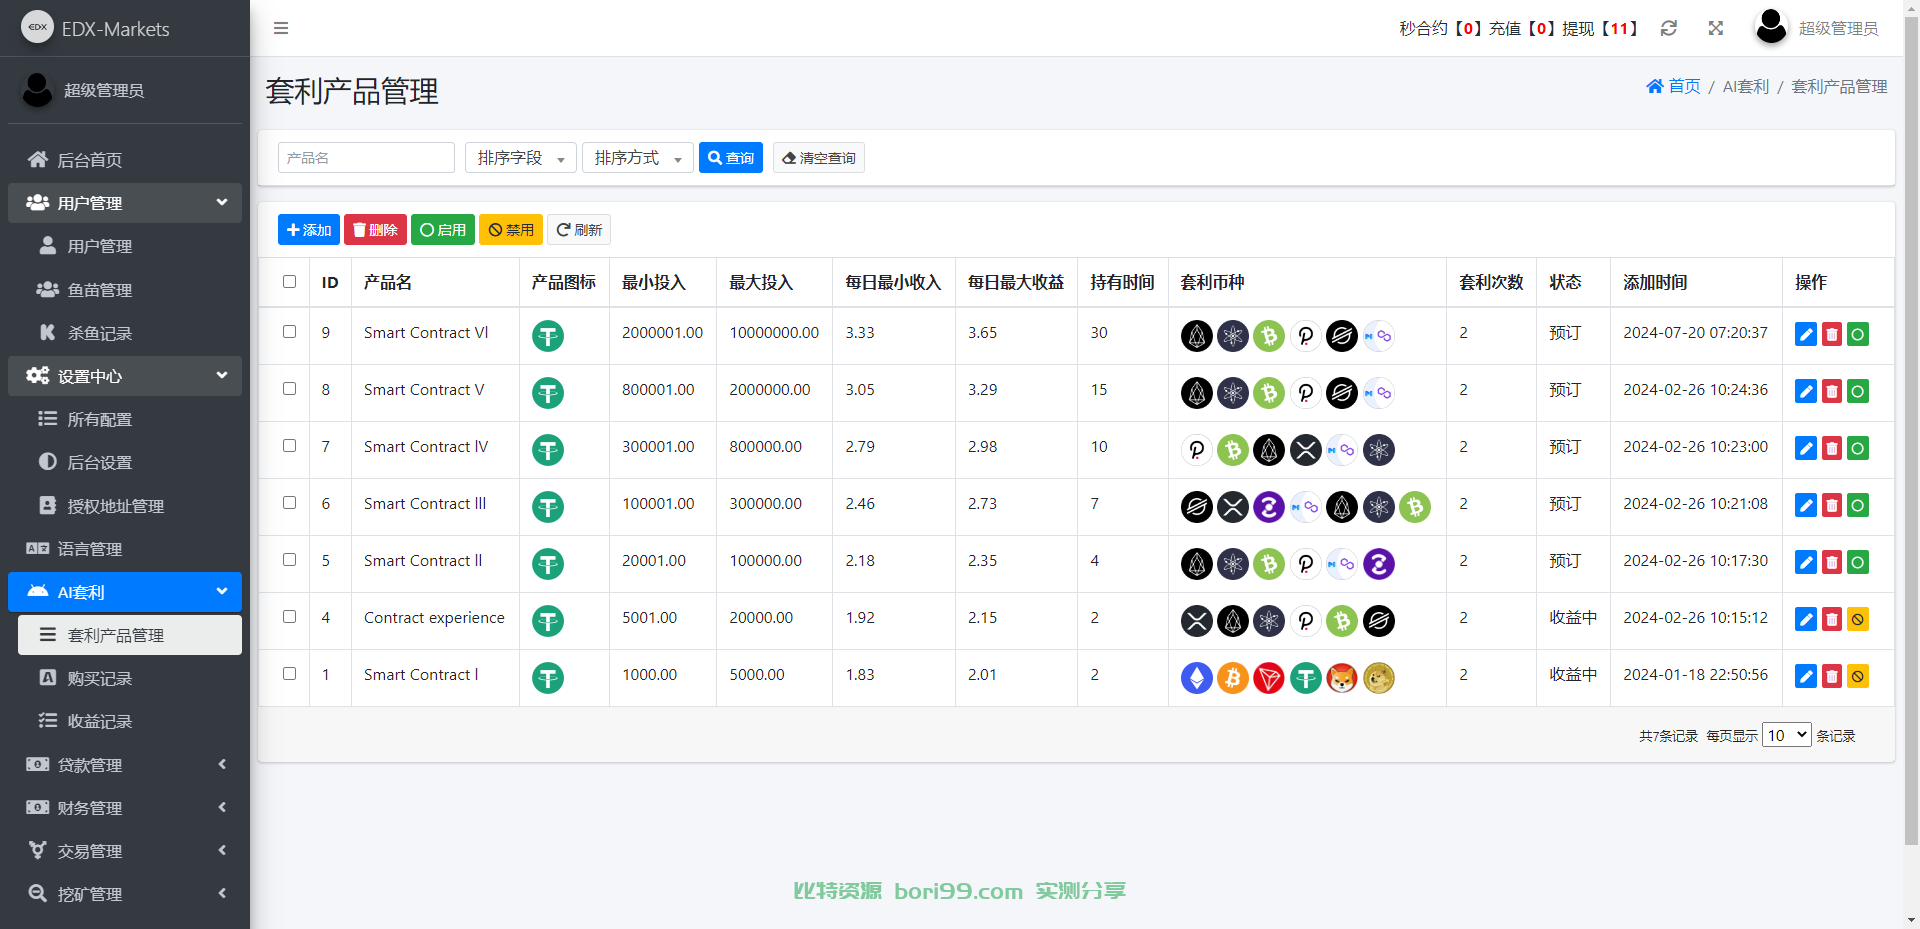Click the 查询 search button

tap(731, 158)
